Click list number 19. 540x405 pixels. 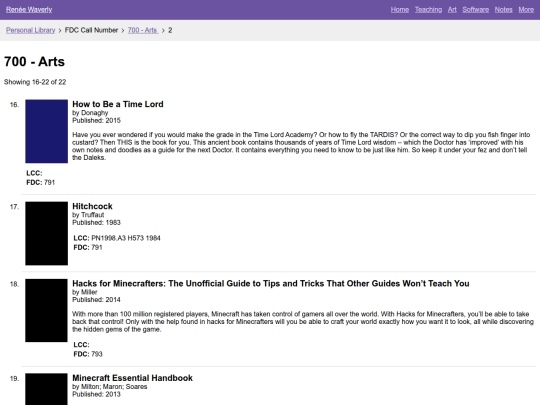(14, 378)
